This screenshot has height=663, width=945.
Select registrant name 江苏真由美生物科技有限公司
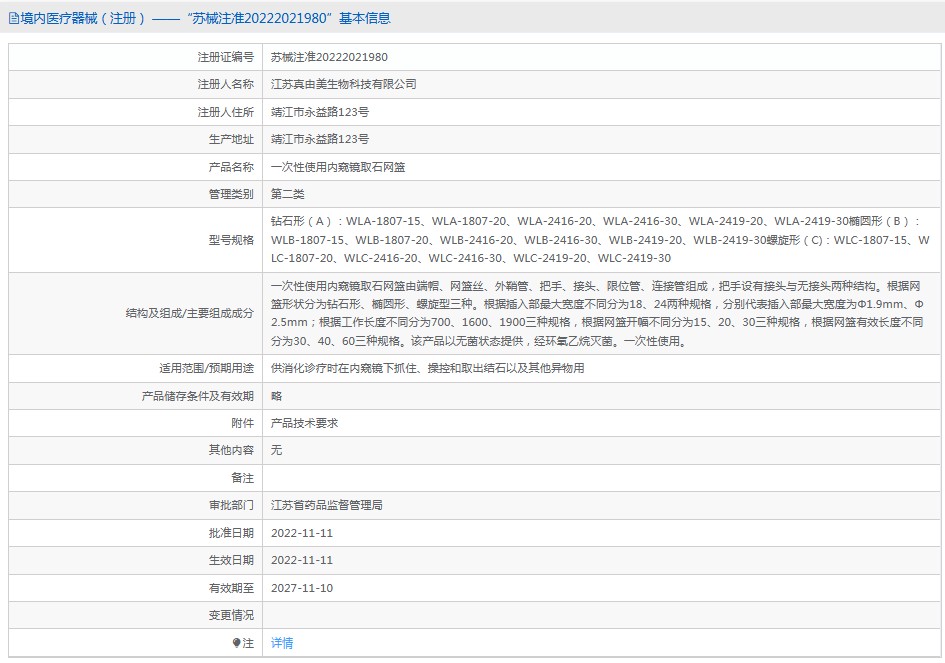tap(344, 84)
